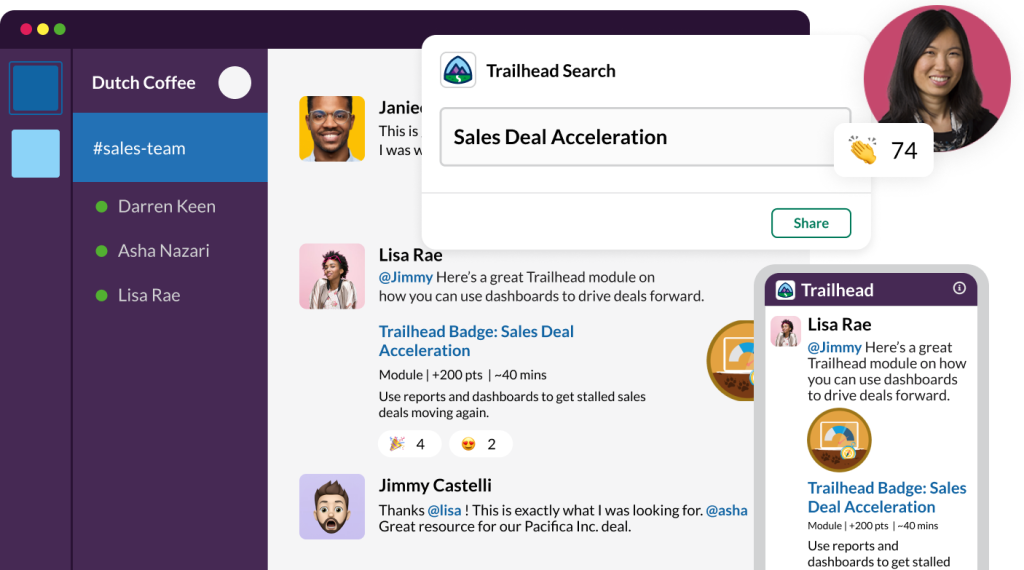Click the Trailhead Search dialog title

[551, 71]
